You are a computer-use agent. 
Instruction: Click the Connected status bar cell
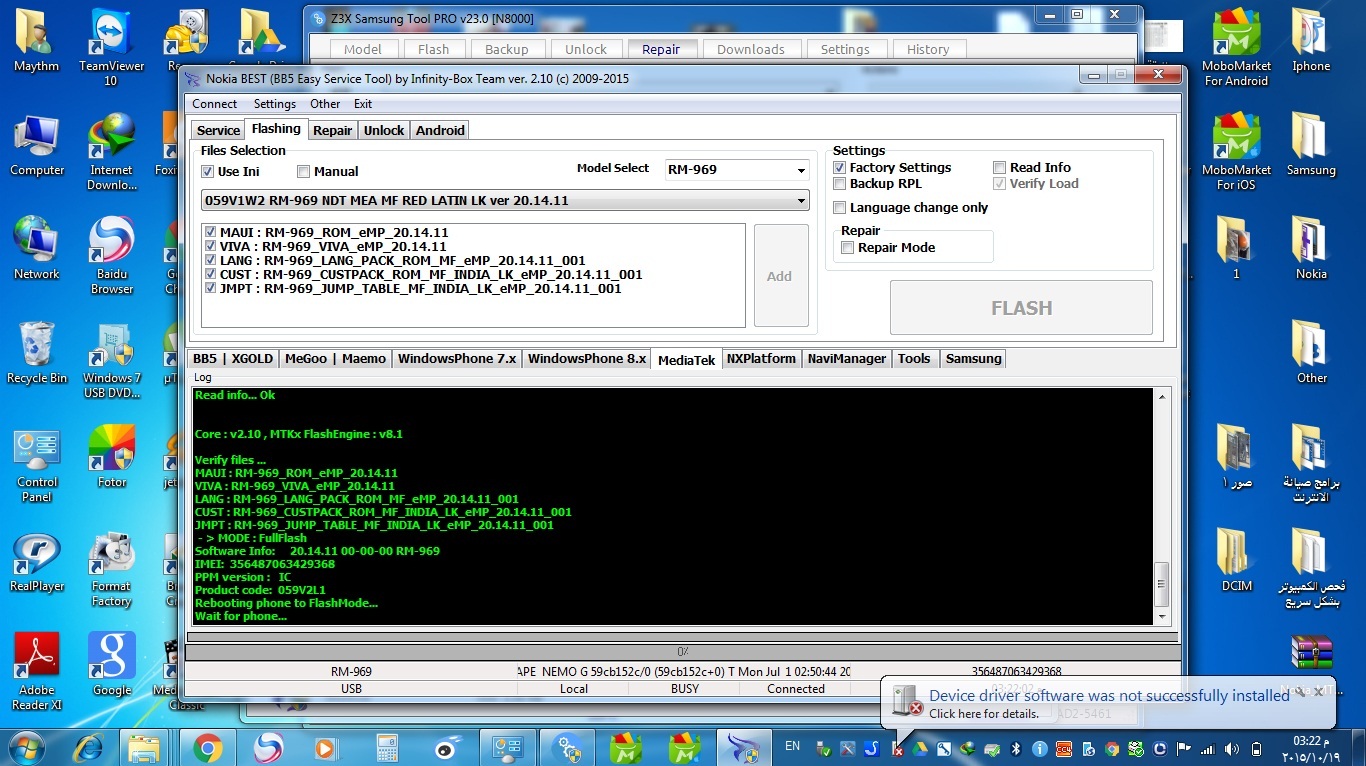click(x=796, y=689)
